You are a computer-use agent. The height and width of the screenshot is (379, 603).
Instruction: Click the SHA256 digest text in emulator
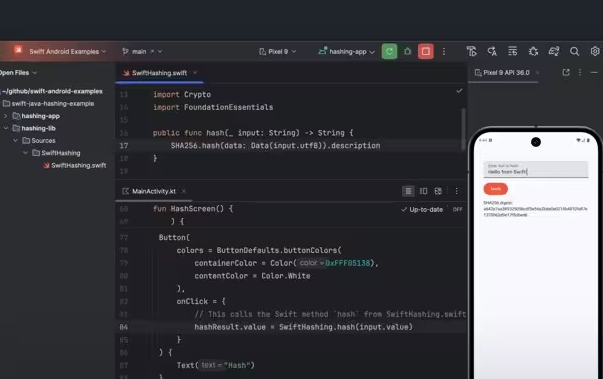click(535, 209)
